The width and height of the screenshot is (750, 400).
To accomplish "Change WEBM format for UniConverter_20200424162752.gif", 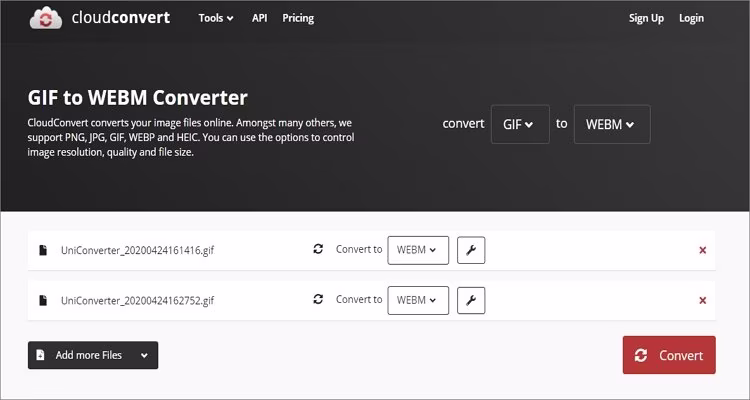I will (418, 300).
